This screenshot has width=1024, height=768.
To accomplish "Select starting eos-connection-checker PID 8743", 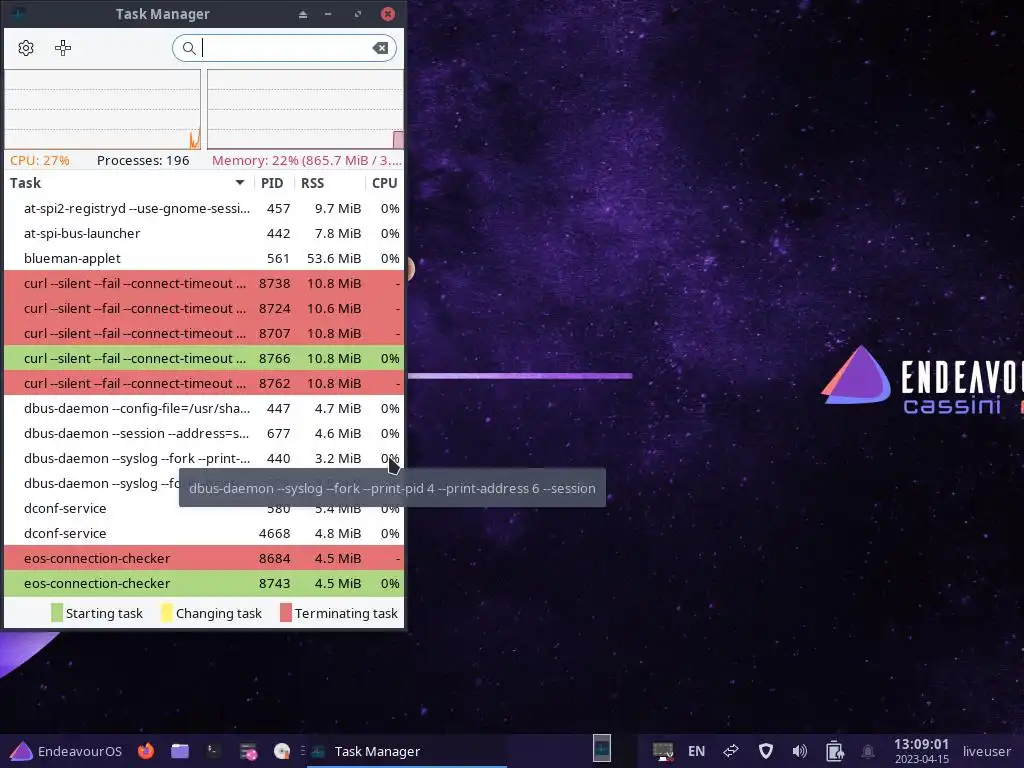I will [x=204, y=583].
